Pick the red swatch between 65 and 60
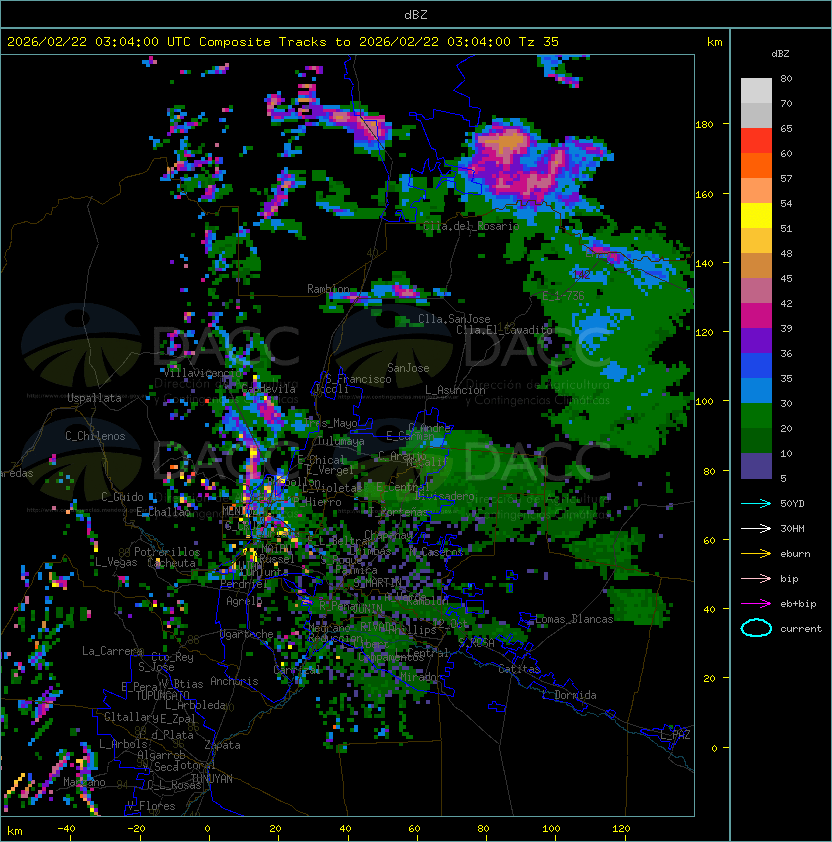The width and height of the screenshot is (832, 842). pos(756,141)
